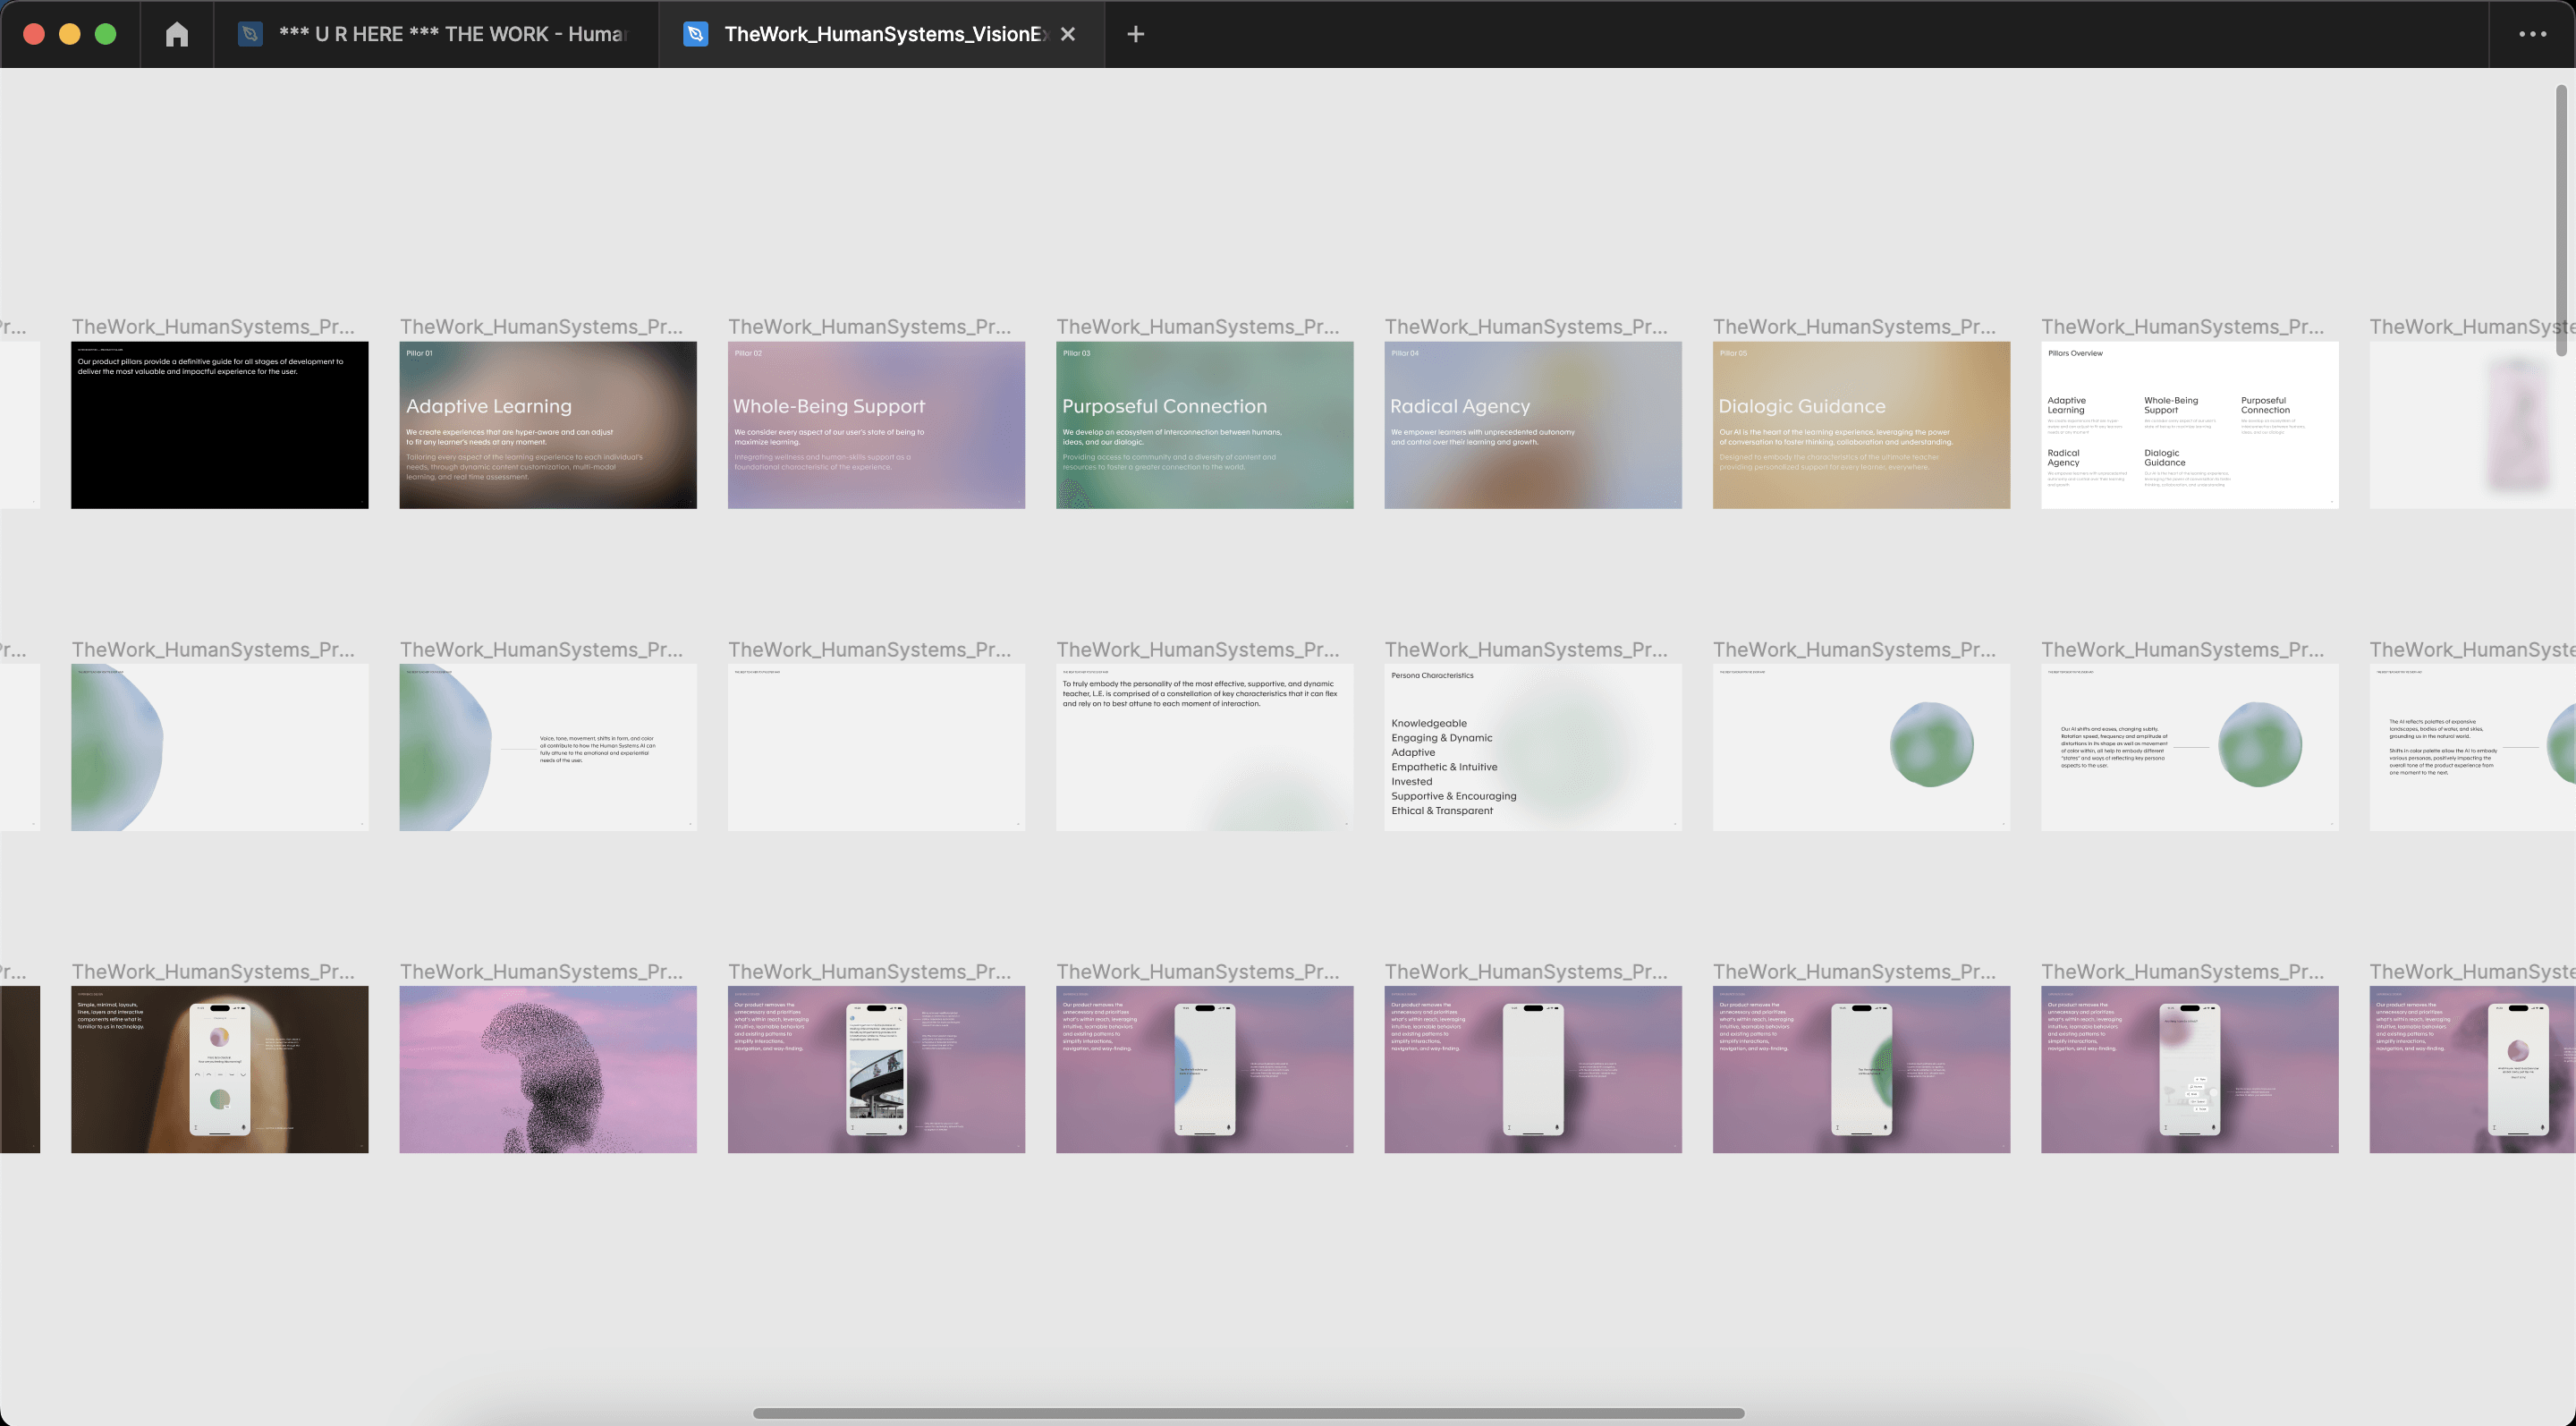
Task: Close the TheWork_HumanSystems_VisionEx tab
Action: (1066, 33)
